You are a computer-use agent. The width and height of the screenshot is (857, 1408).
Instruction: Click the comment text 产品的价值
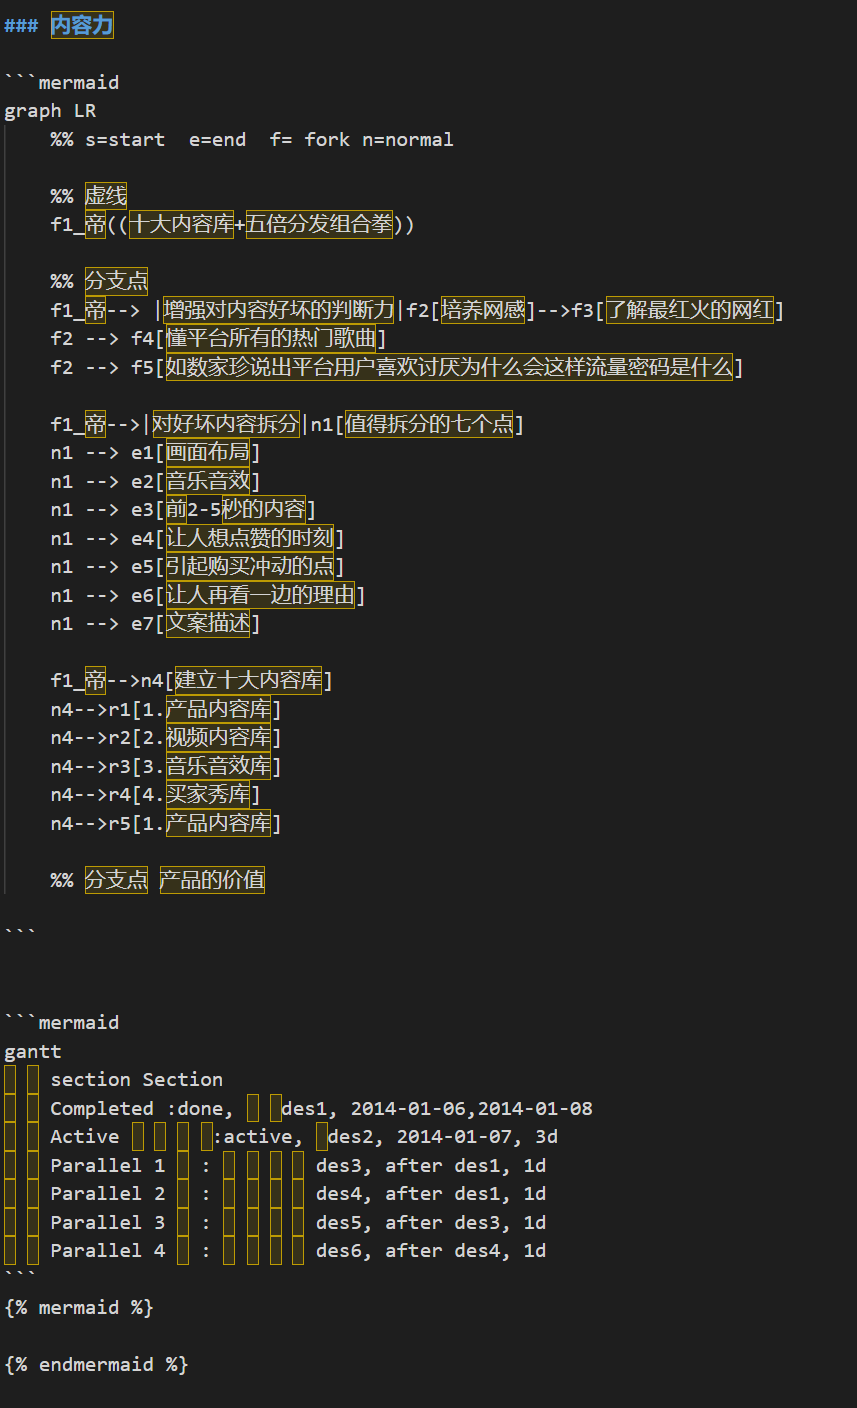point(212,880)
